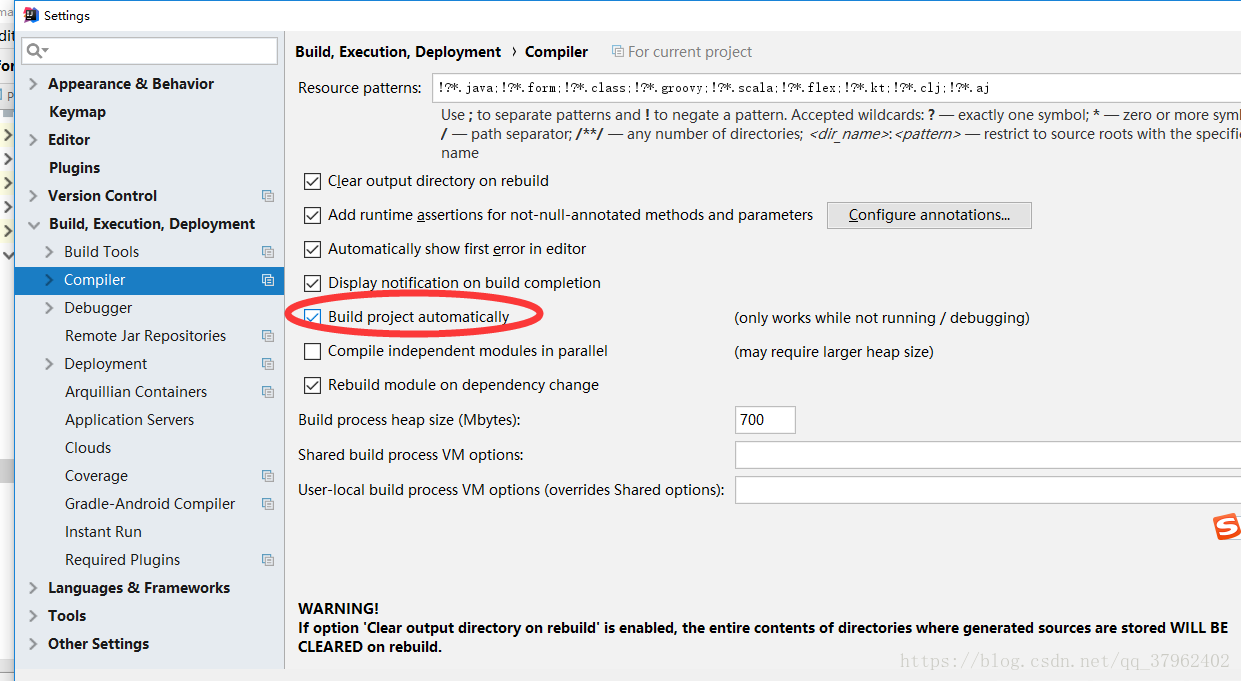Click the project-level icon beside Required Plugins
The width and height of the screenshot is (1241, 681).
click(267, 560)
